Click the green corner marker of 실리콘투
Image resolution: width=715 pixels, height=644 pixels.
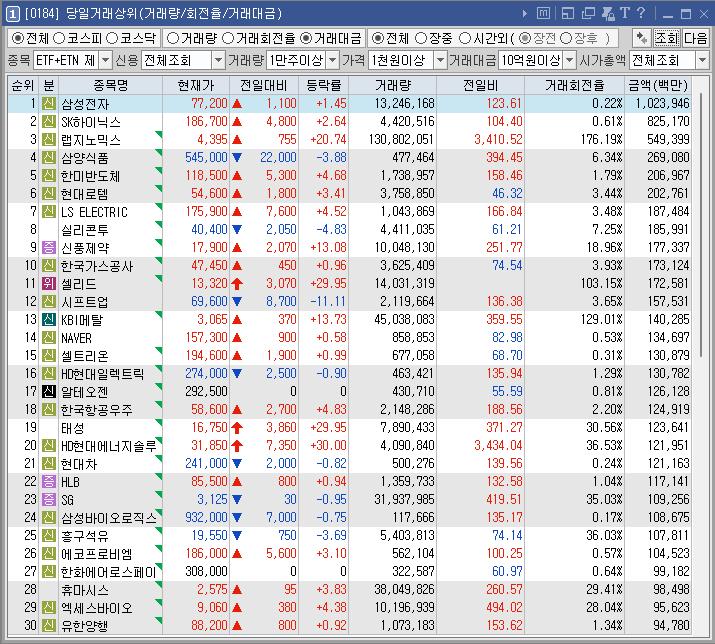click(x=159, y=225)
